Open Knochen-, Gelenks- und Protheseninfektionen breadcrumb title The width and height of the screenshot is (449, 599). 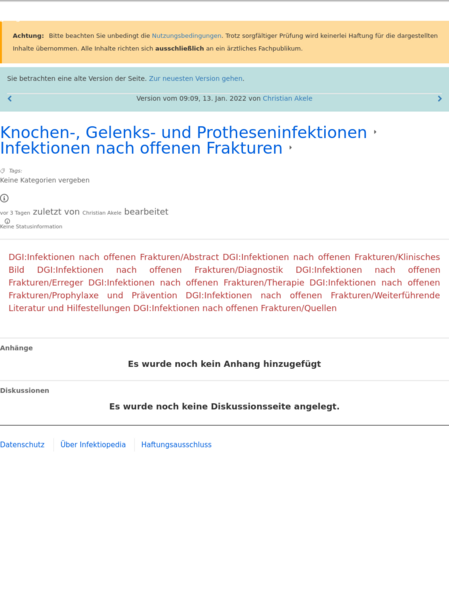[x=183, y=132]
